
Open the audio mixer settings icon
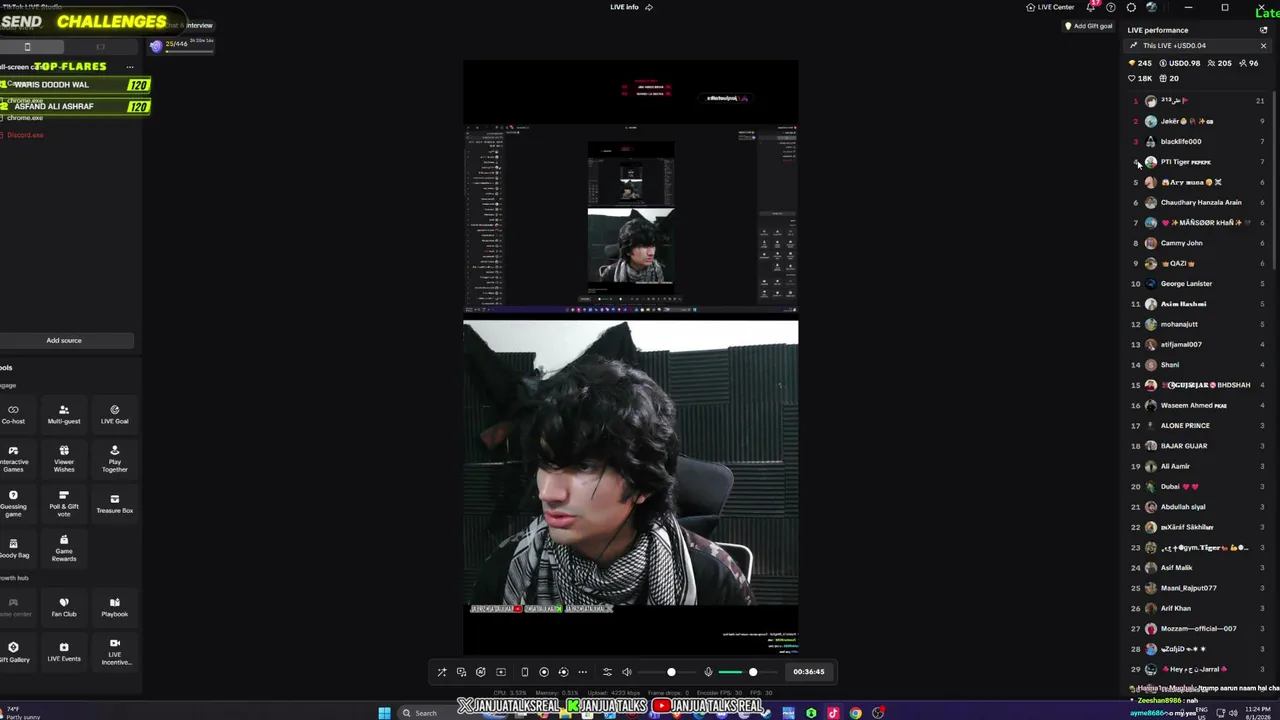pos(607,672)
